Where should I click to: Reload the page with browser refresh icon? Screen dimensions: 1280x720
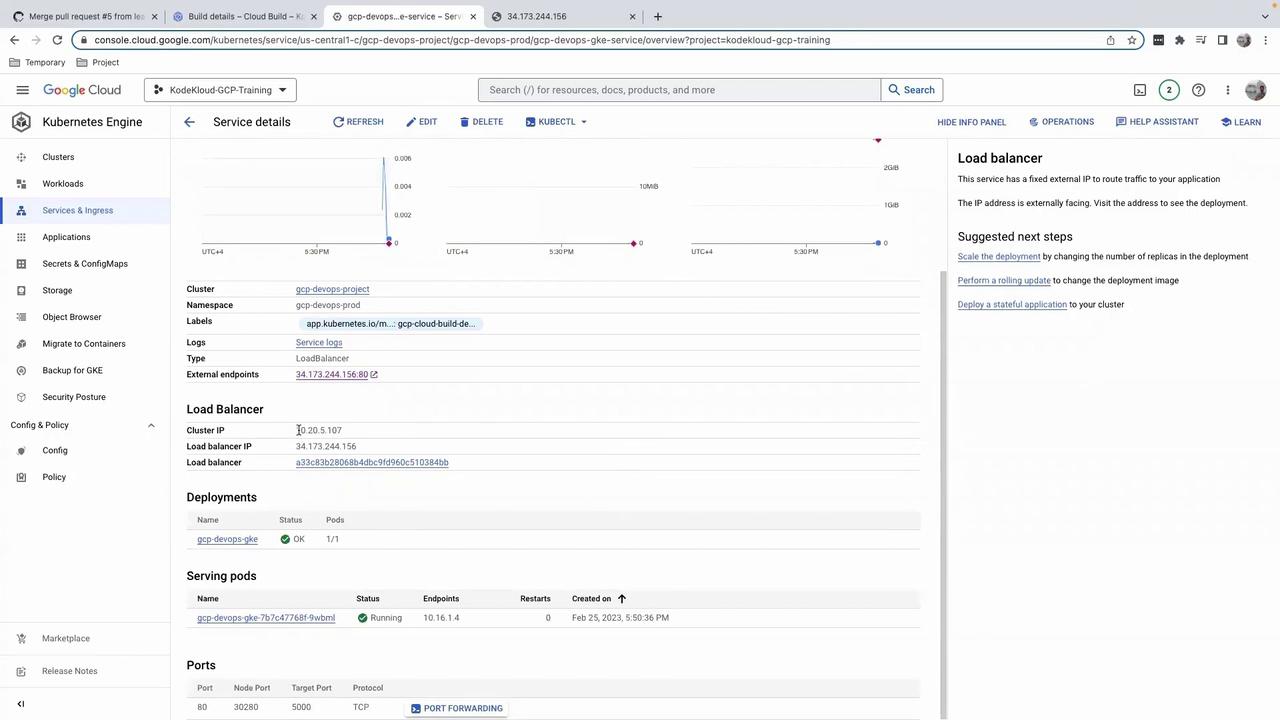57,40
